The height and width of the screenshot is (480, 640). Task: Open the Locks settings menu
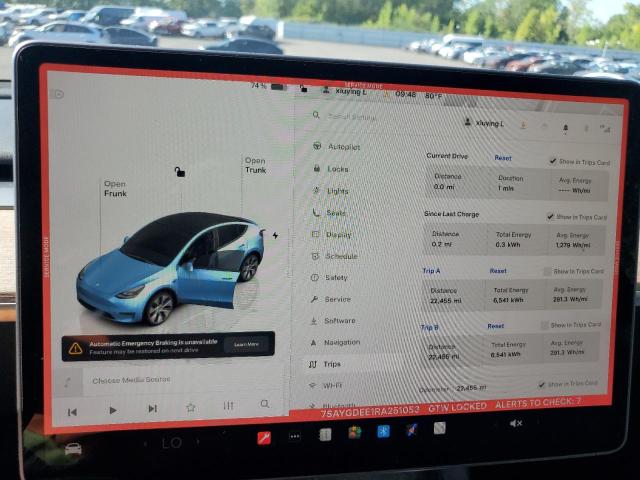(331, 169)
